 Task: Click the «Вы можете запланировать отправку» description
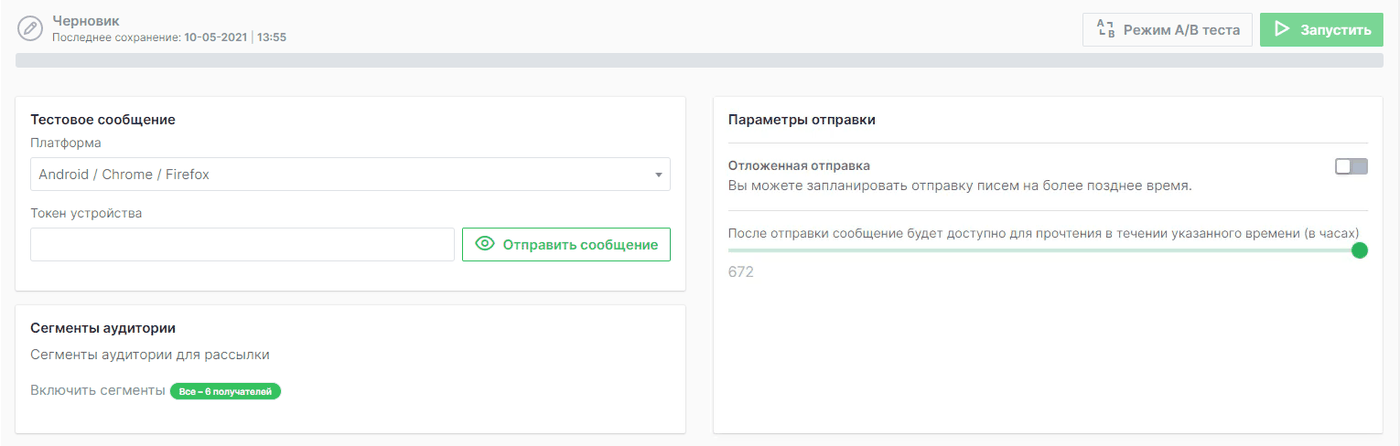coord(960,185)
